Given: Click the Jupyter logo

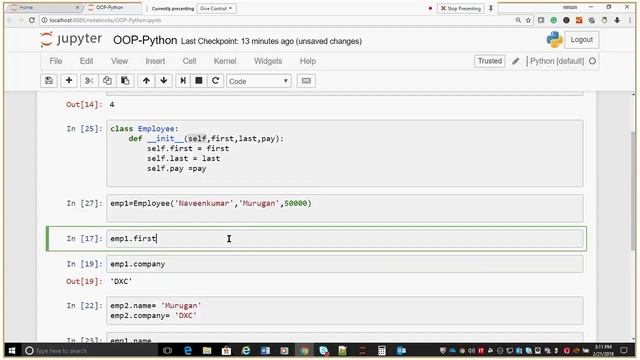Looking at the screenshot, I should [x=71, y=40].
